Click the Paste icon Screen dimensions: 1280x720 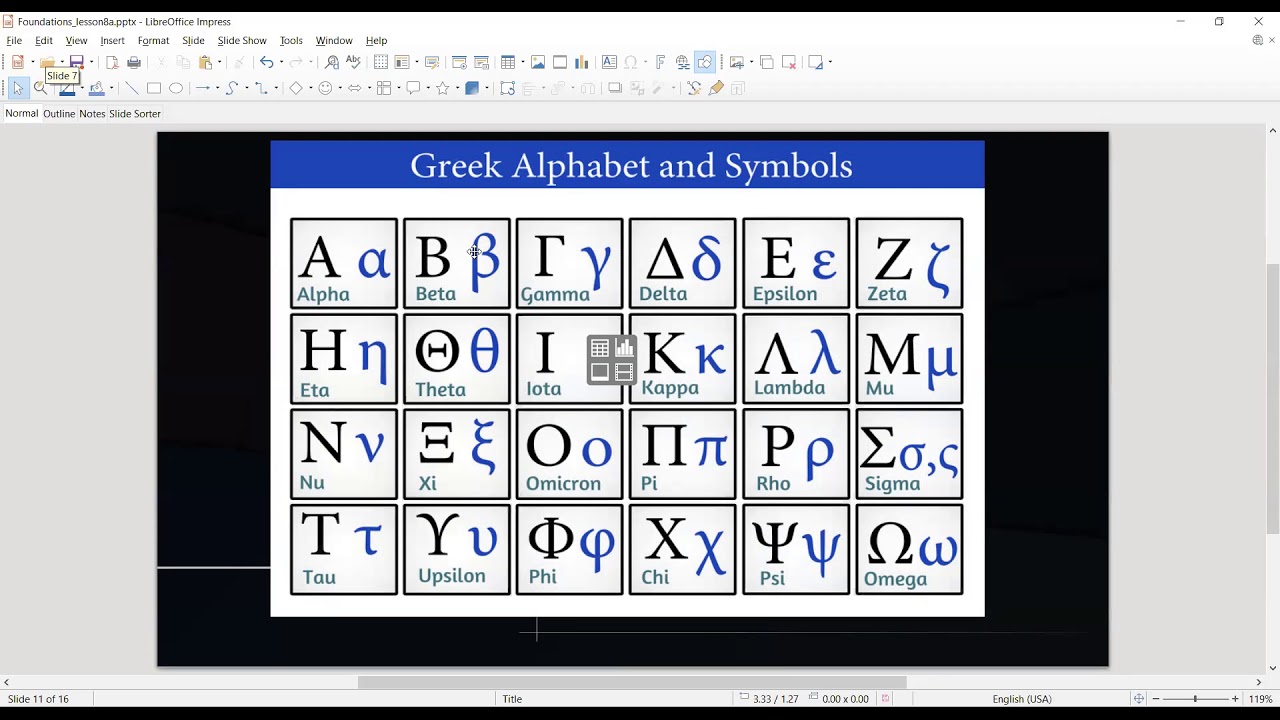[205, 62]
